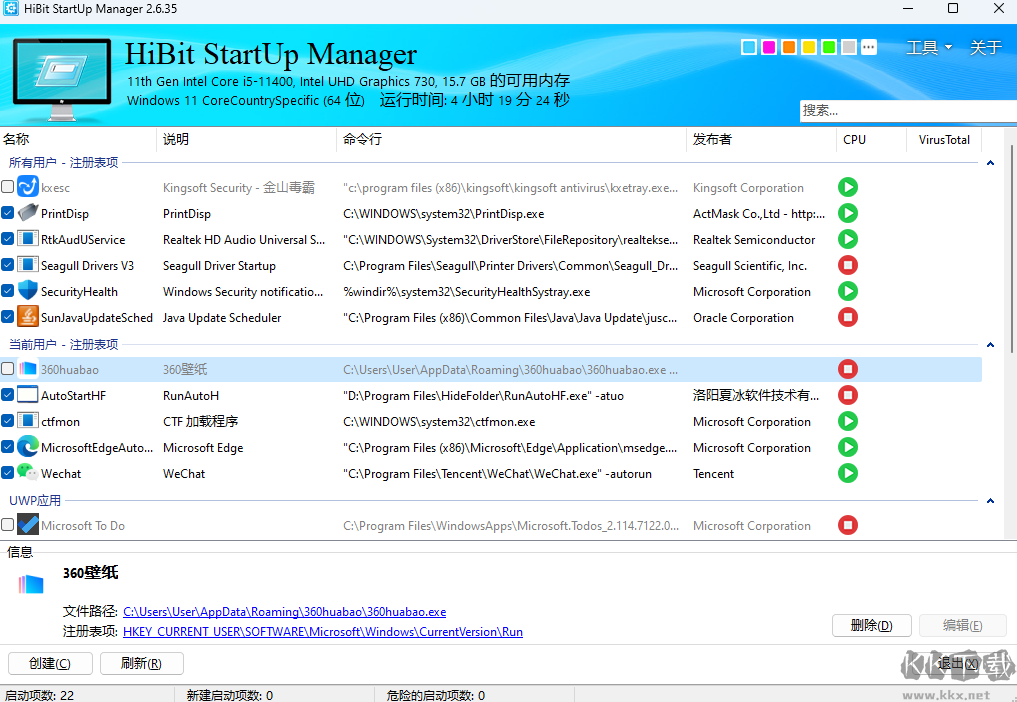Select the orange theme color swatch

[789, 47]
